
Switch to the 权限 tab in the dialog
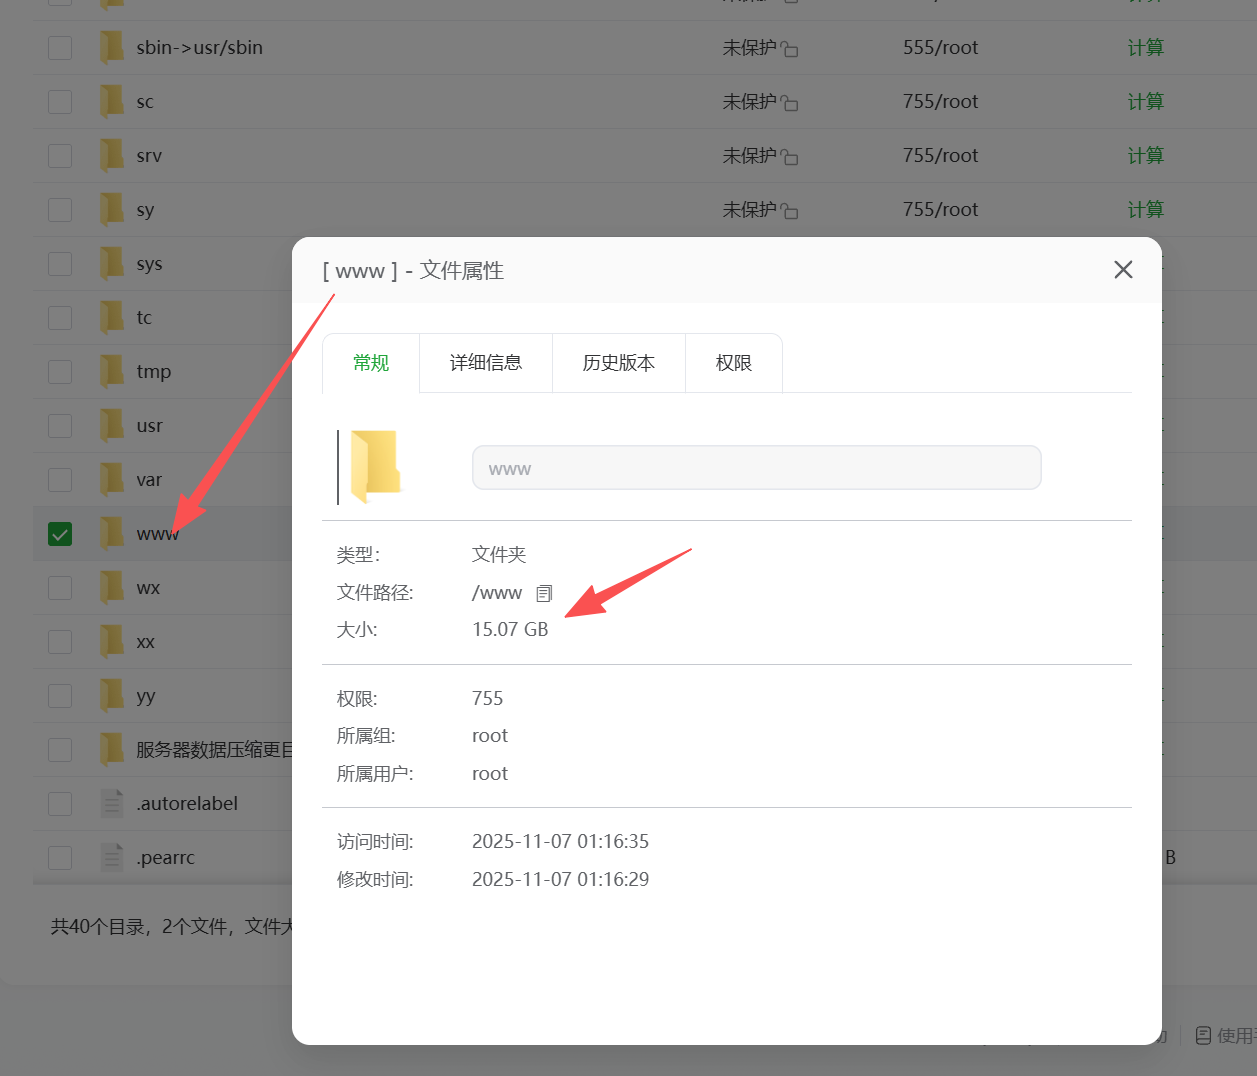tap(733, 363)
